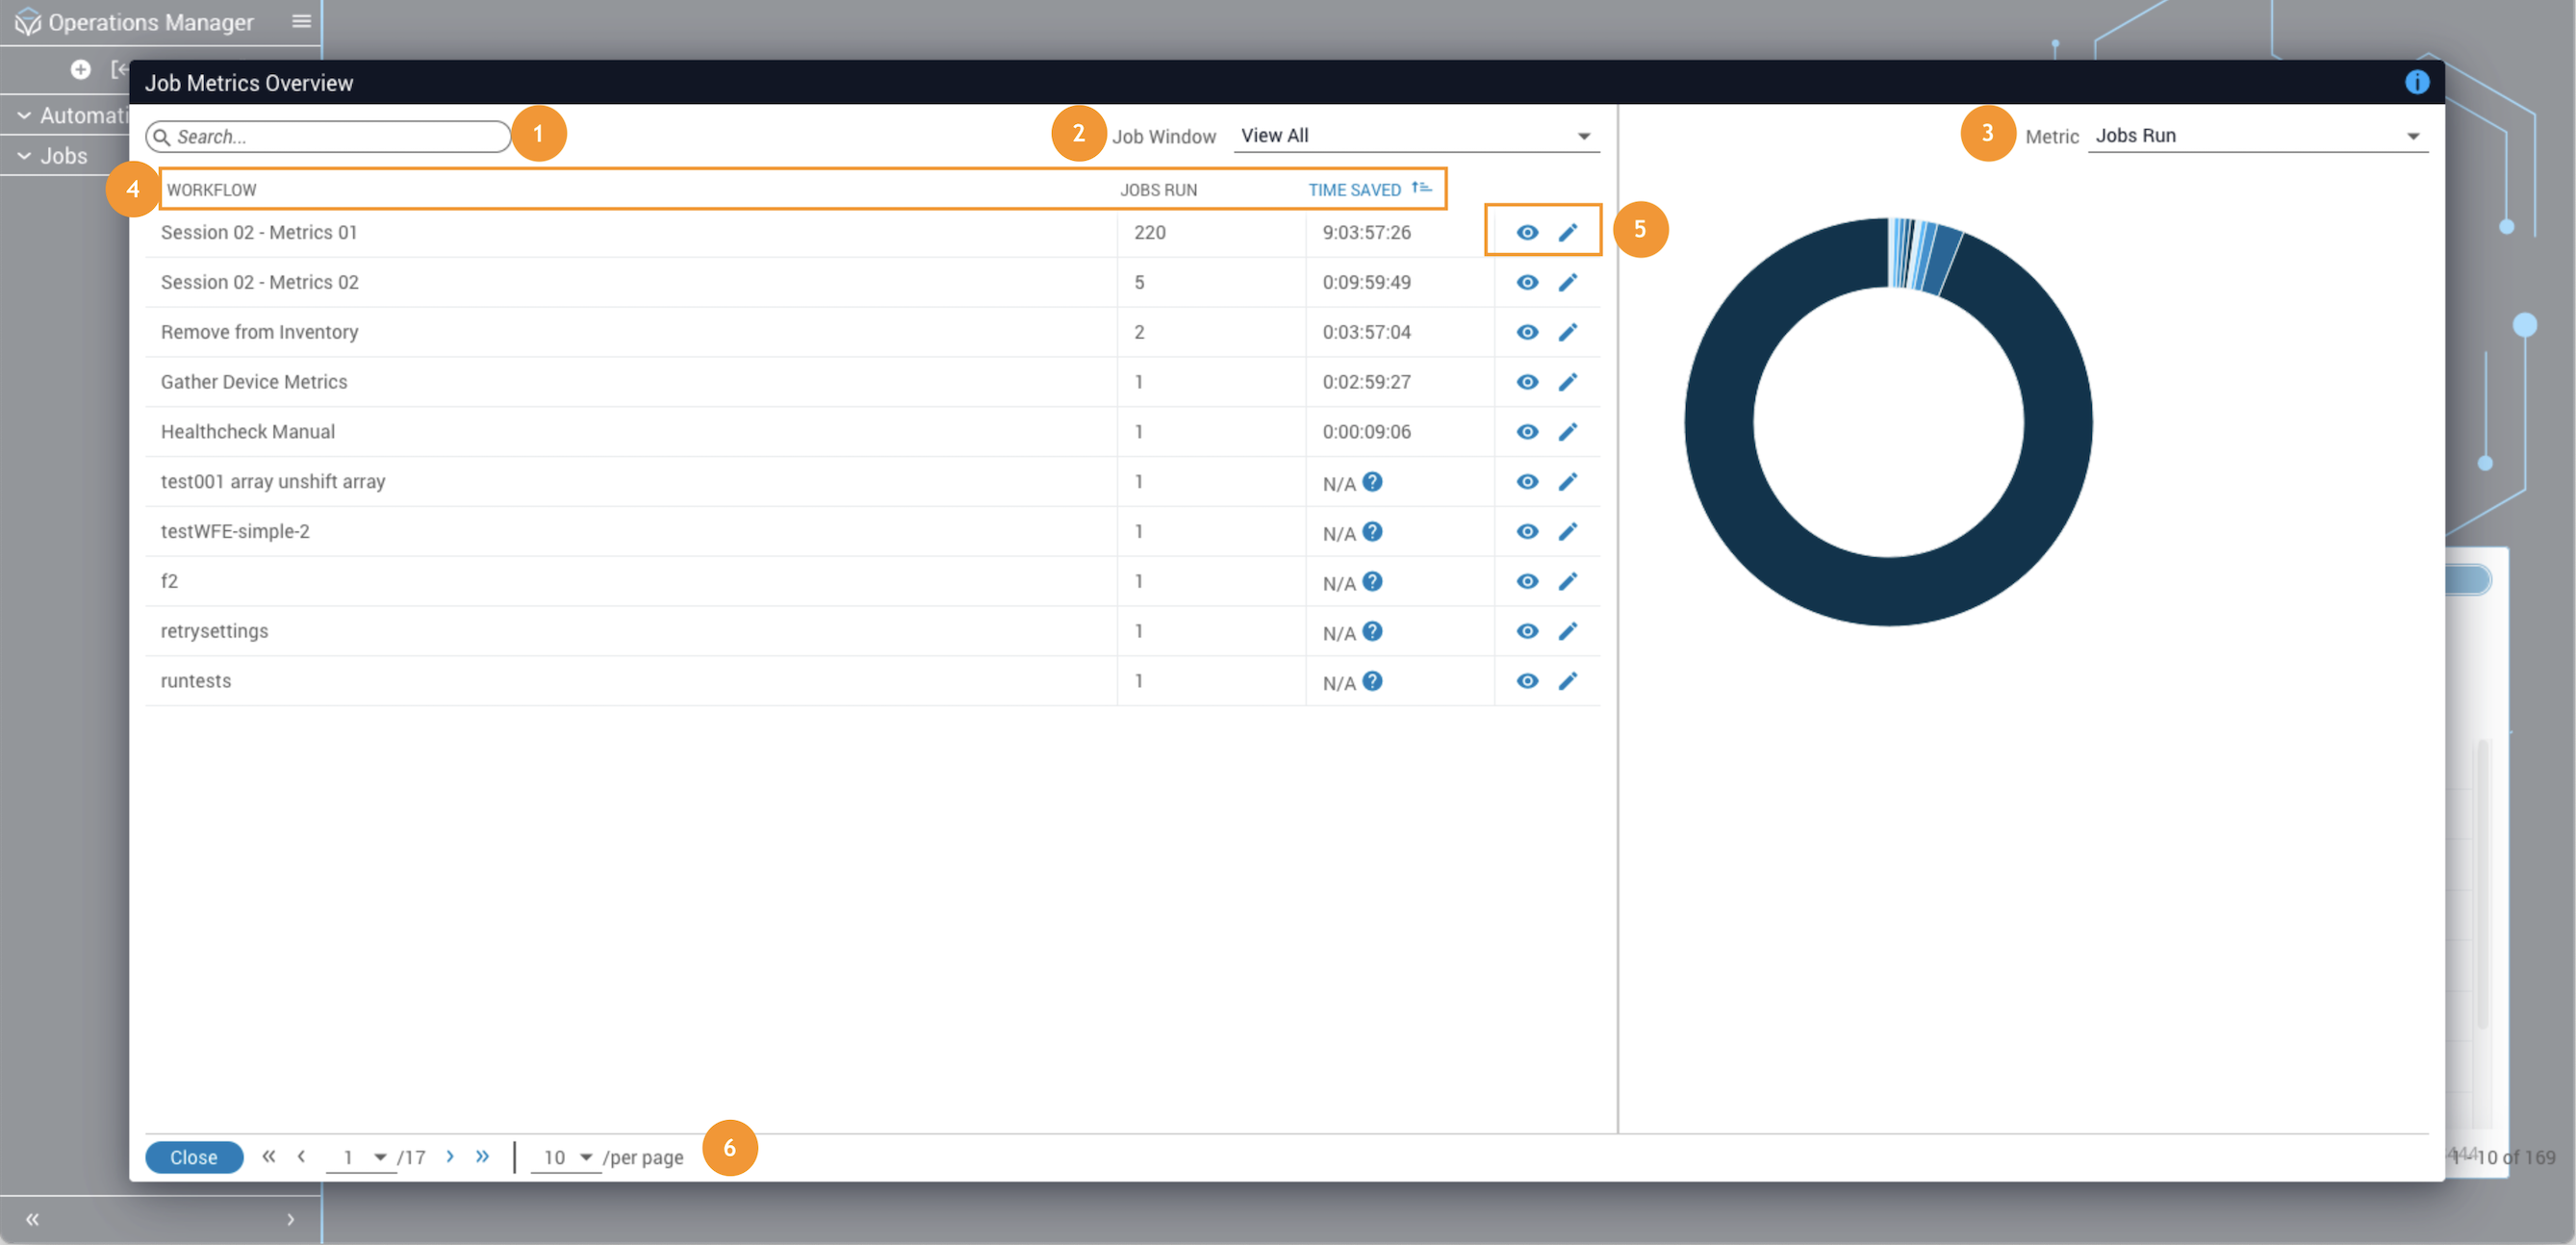Sort by the Jobs Run column header
The width and height of the screenshot is (2576, 1245).
click(x=1158, y=190)
